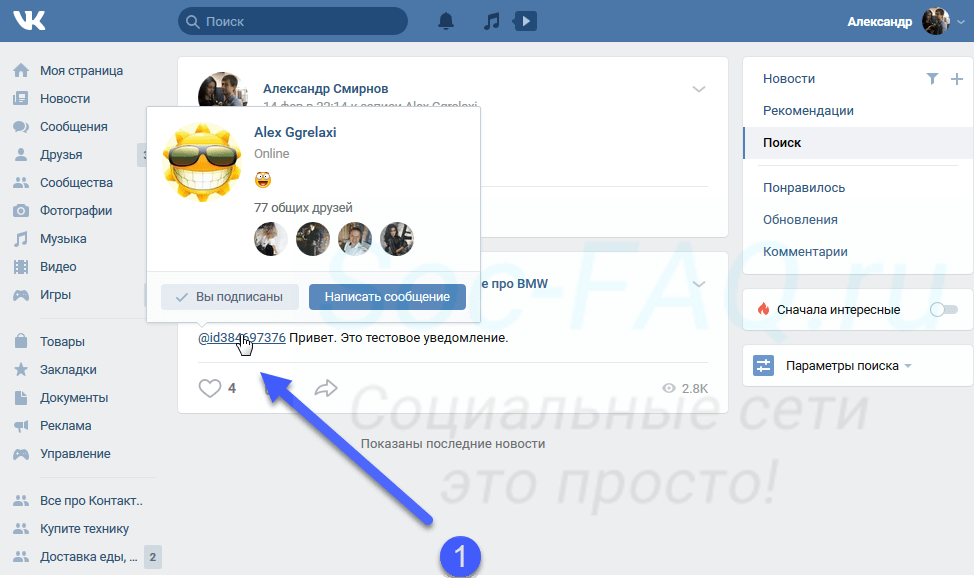This screenshot has height=578, width=974.
Task: Open the music note icon in header
Action: click(491, 21)
